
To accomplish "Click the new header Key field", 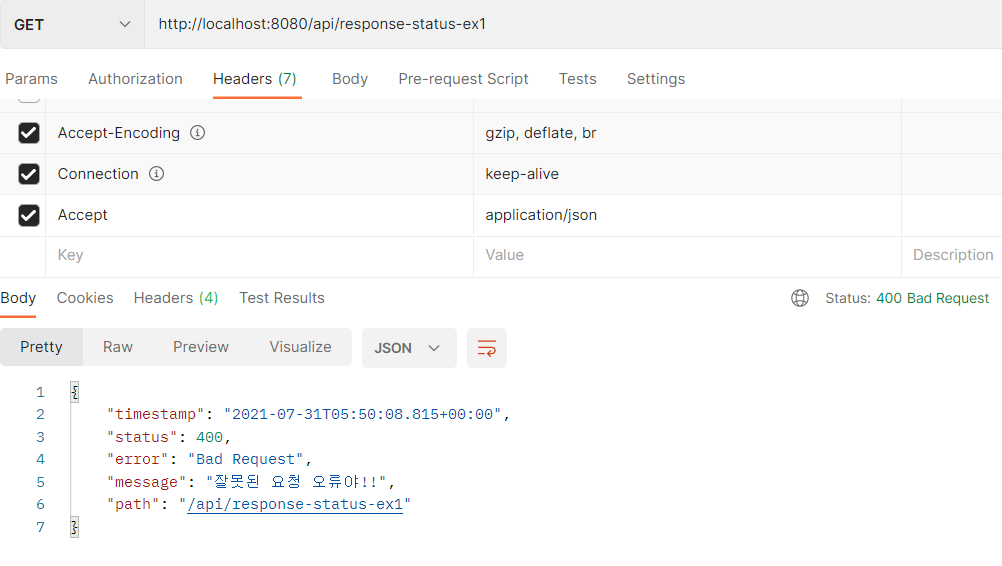I will pyautogui.click(x=259, y=256).
